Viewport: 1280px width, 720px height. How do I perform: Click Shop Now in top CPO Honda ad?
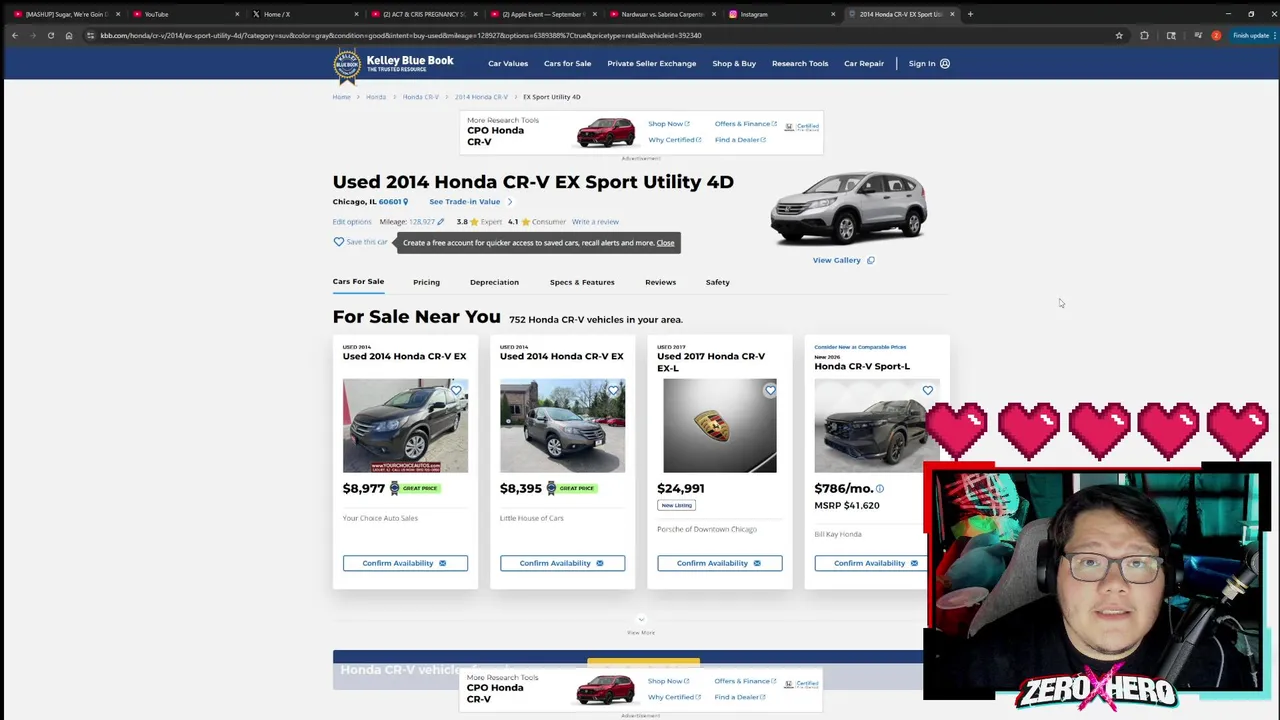668,124
